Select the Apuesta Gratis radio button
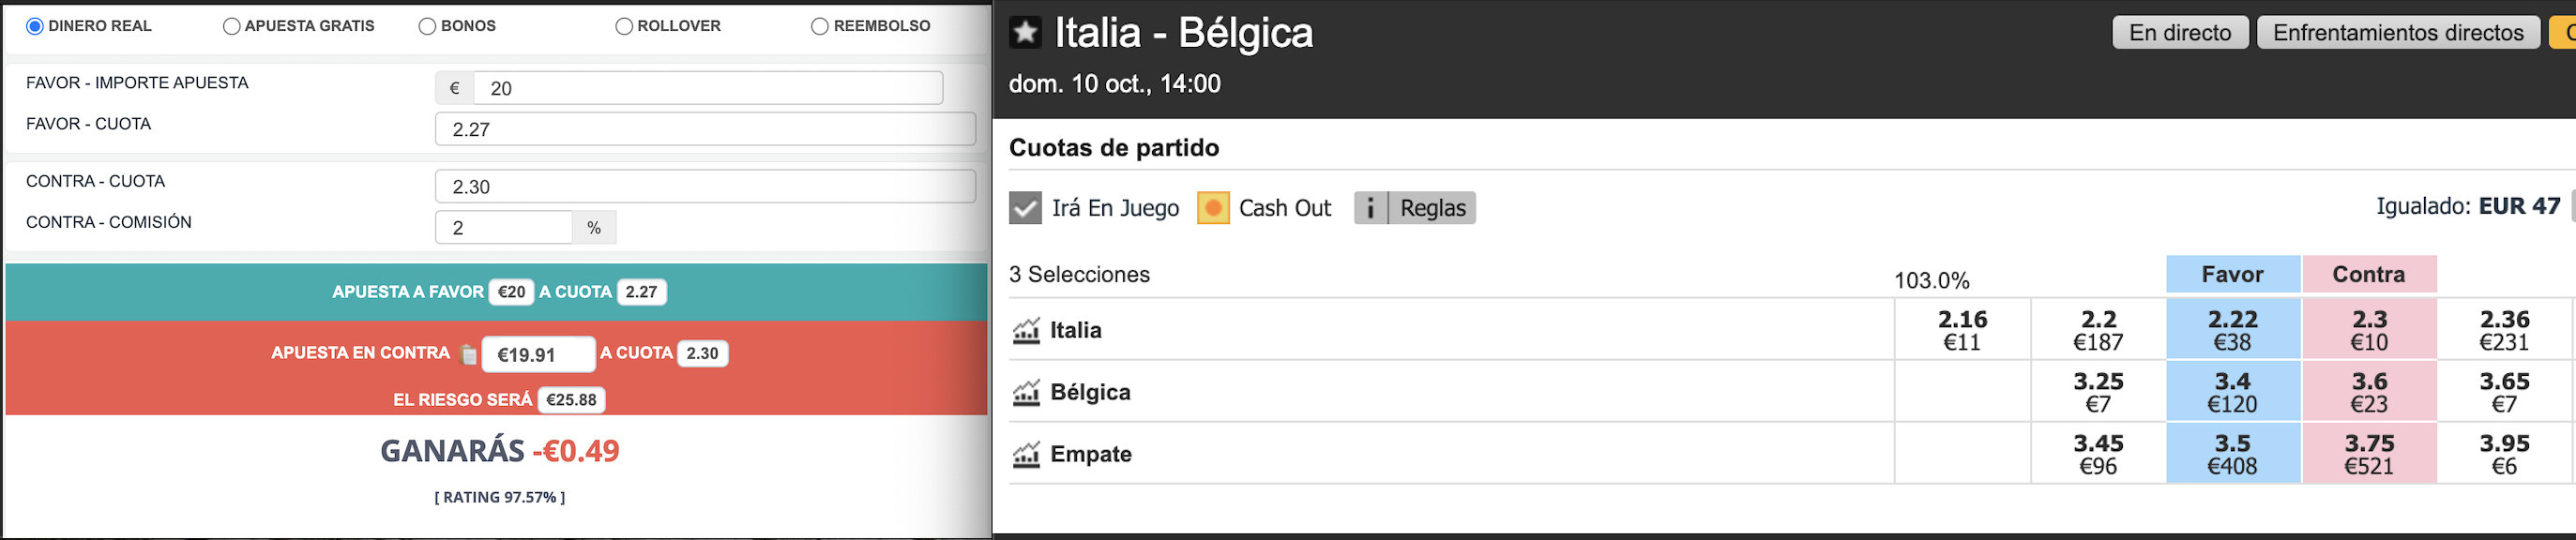 click(x=231, y=26)
